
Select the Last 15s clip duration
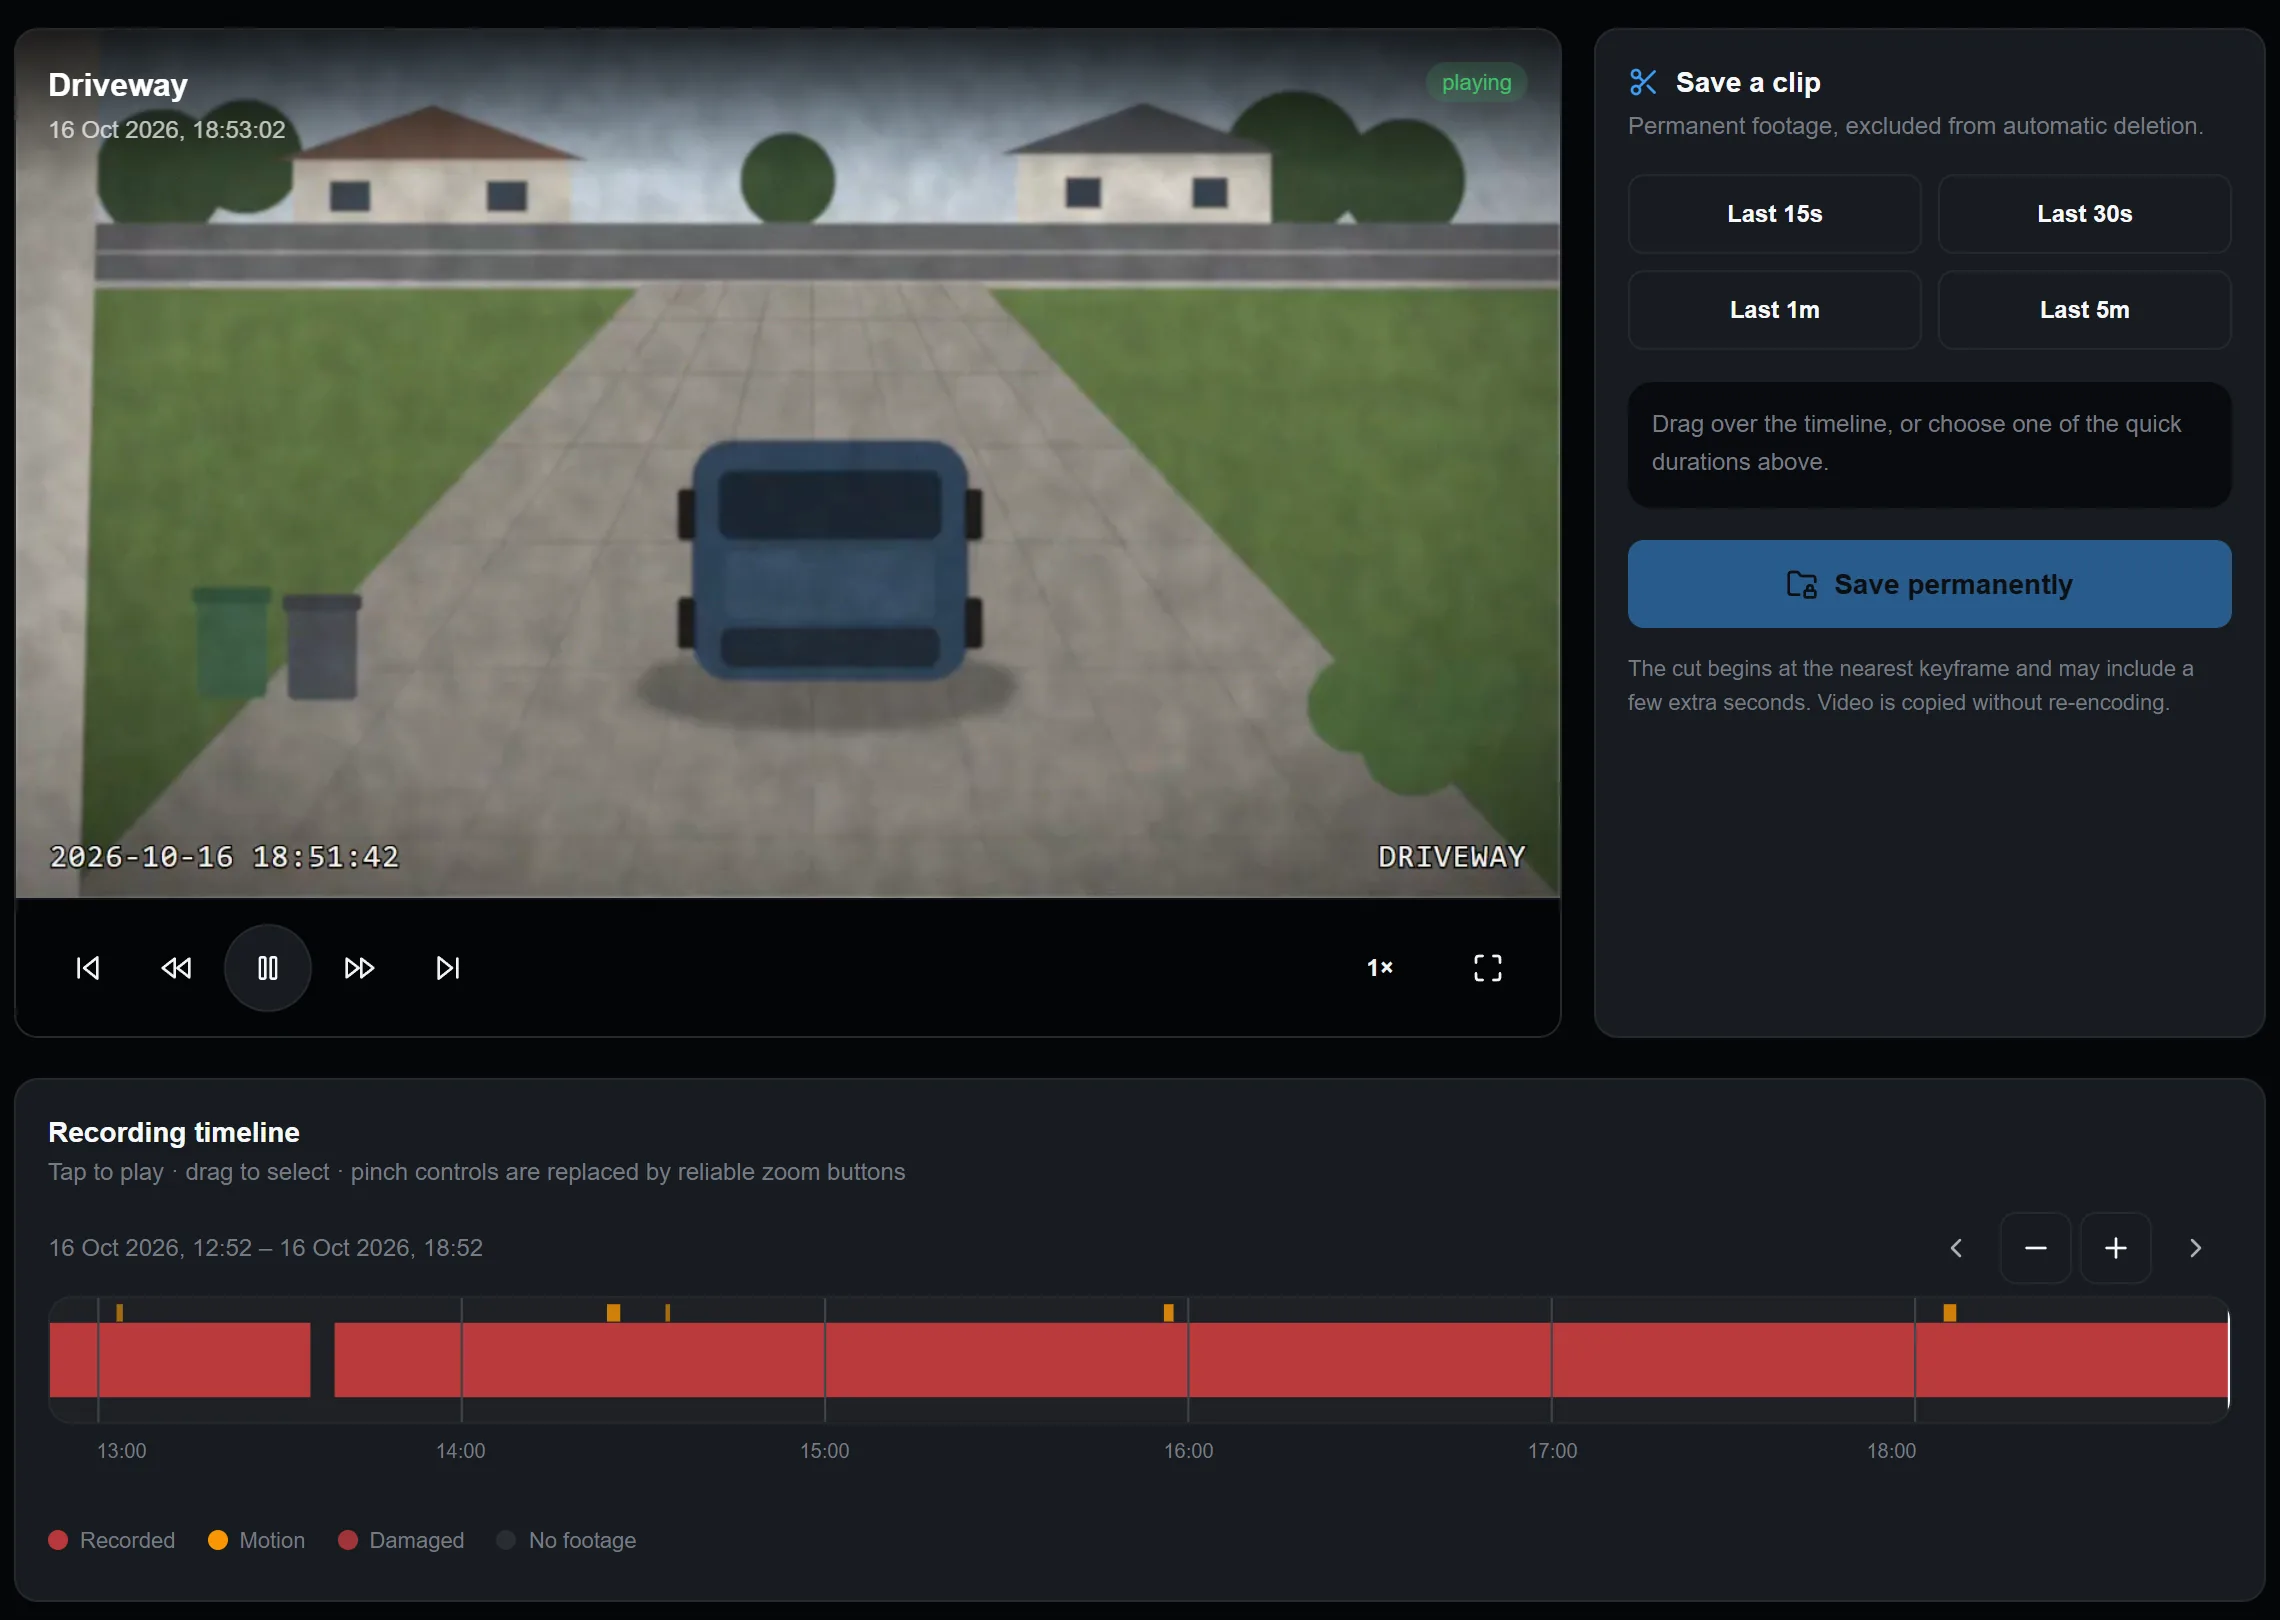coord(1774,214)
